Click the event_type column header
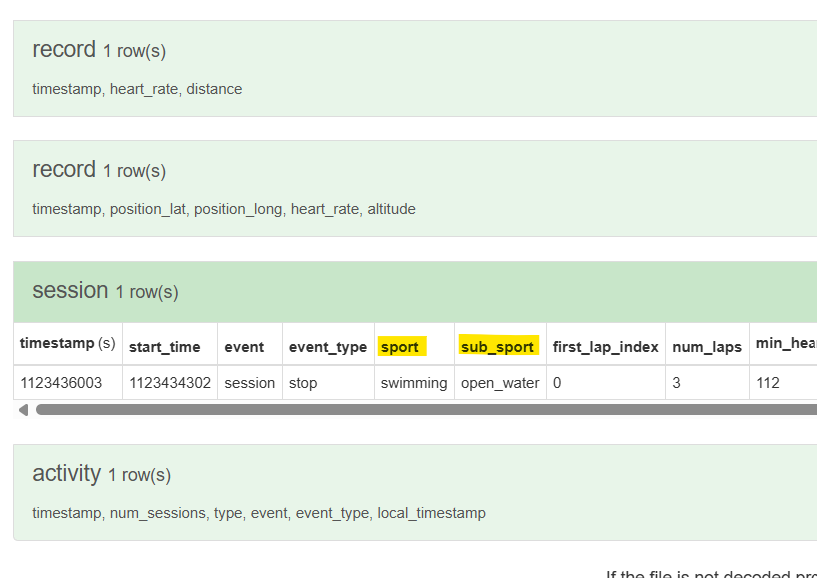 click(x=328, y=347)
